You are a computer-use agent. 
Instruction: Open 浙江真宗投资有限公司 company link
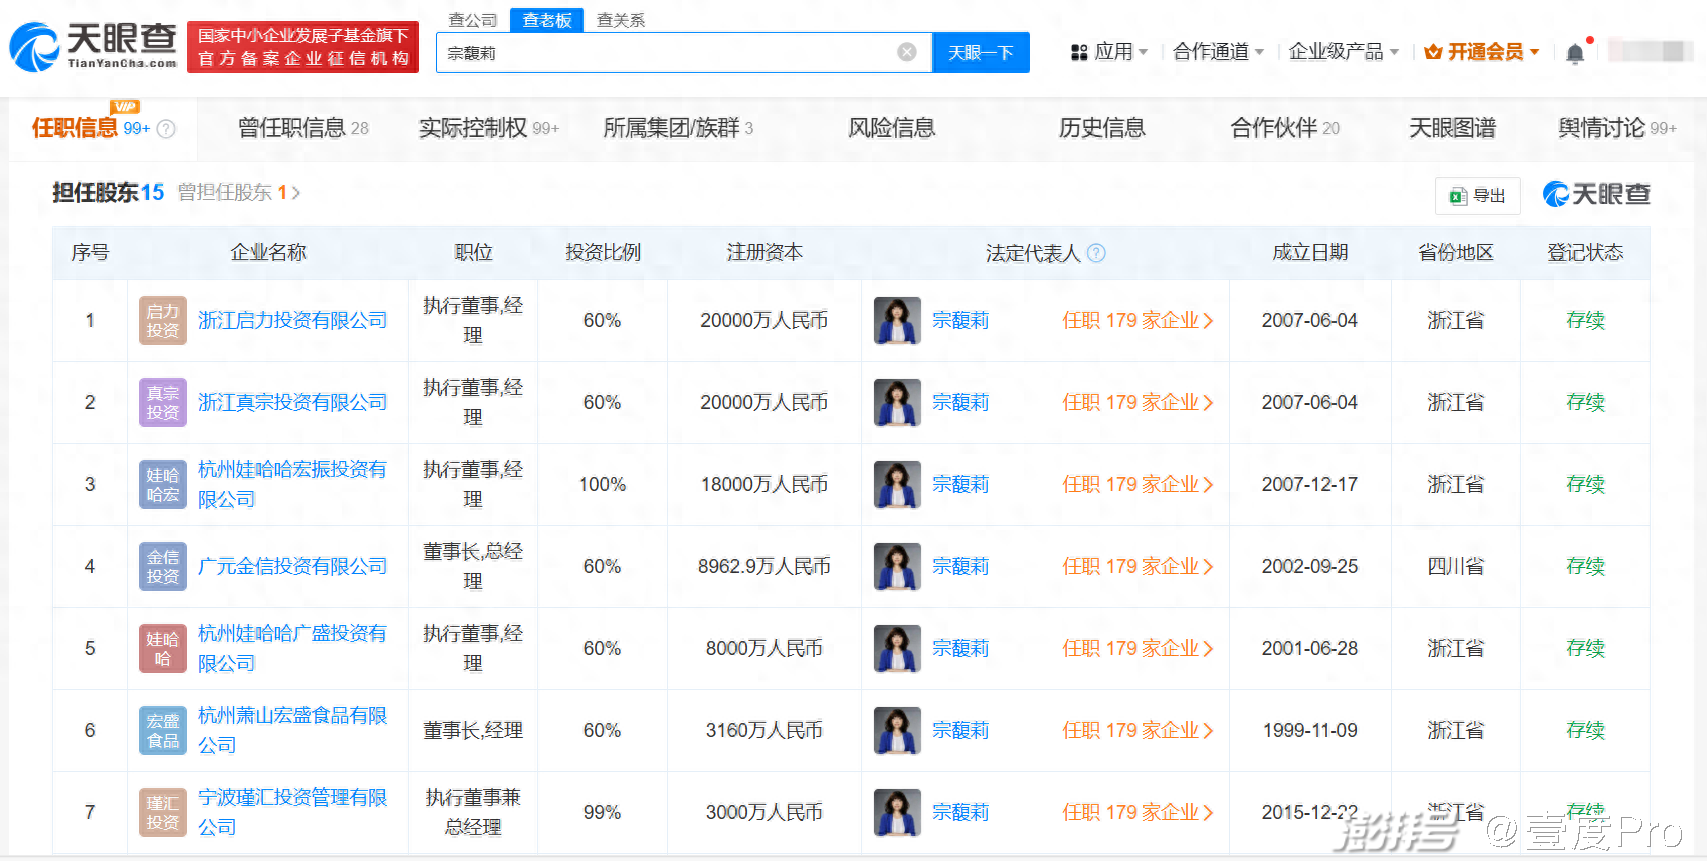[292, 403]
